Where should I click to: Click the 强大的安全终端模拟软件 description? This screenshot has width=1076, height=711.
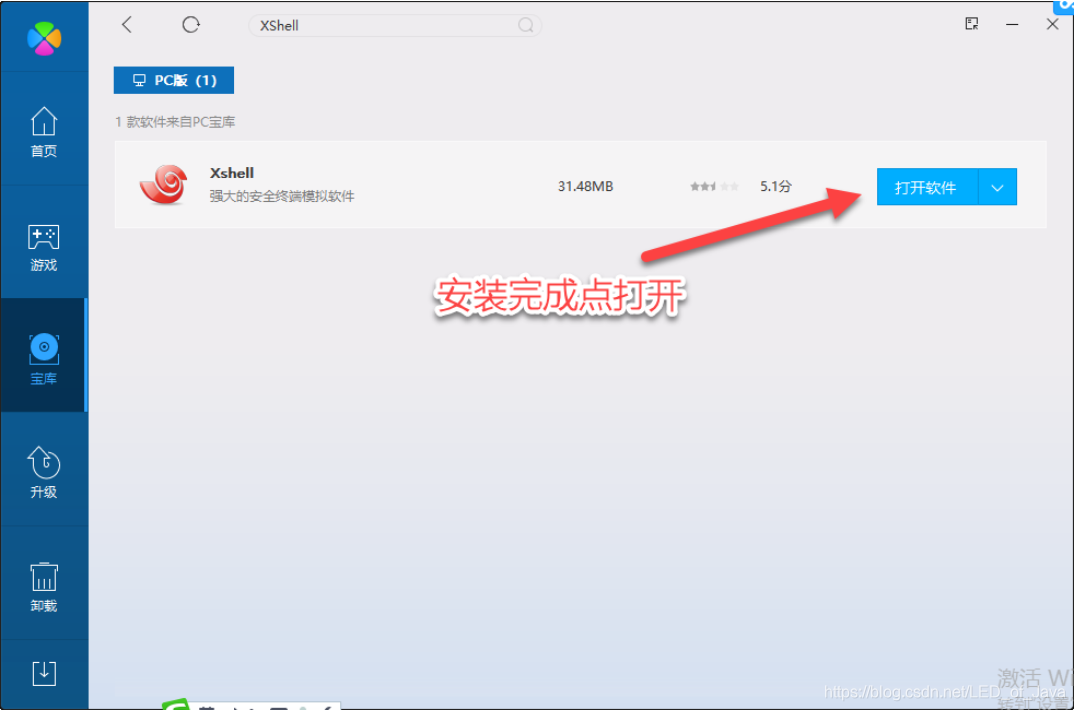282,197
